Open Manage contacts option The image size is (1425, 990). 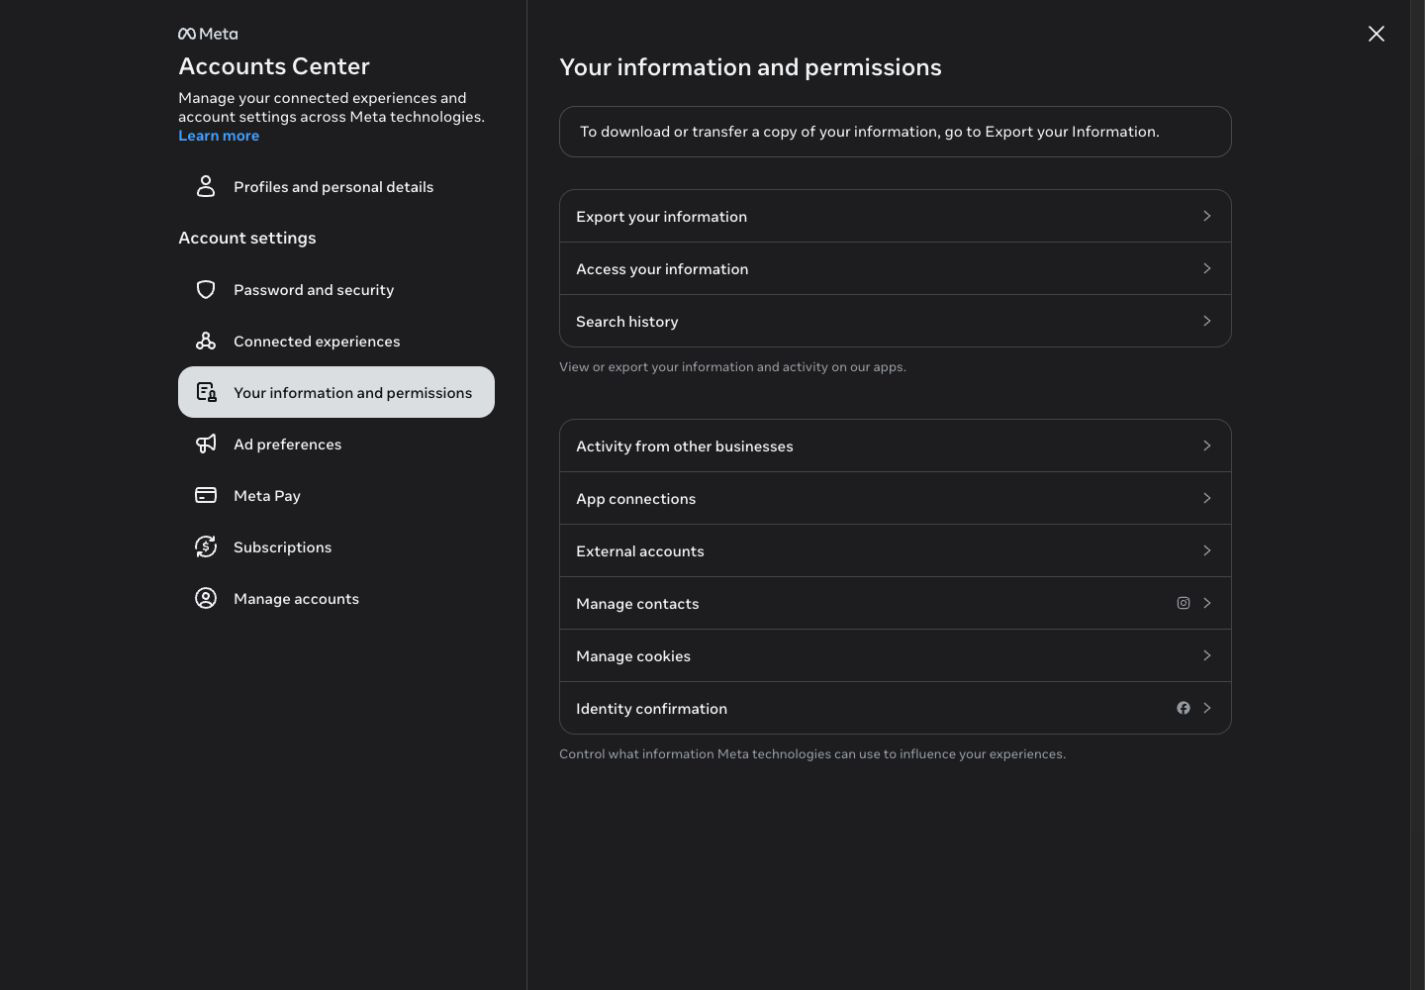895,603
